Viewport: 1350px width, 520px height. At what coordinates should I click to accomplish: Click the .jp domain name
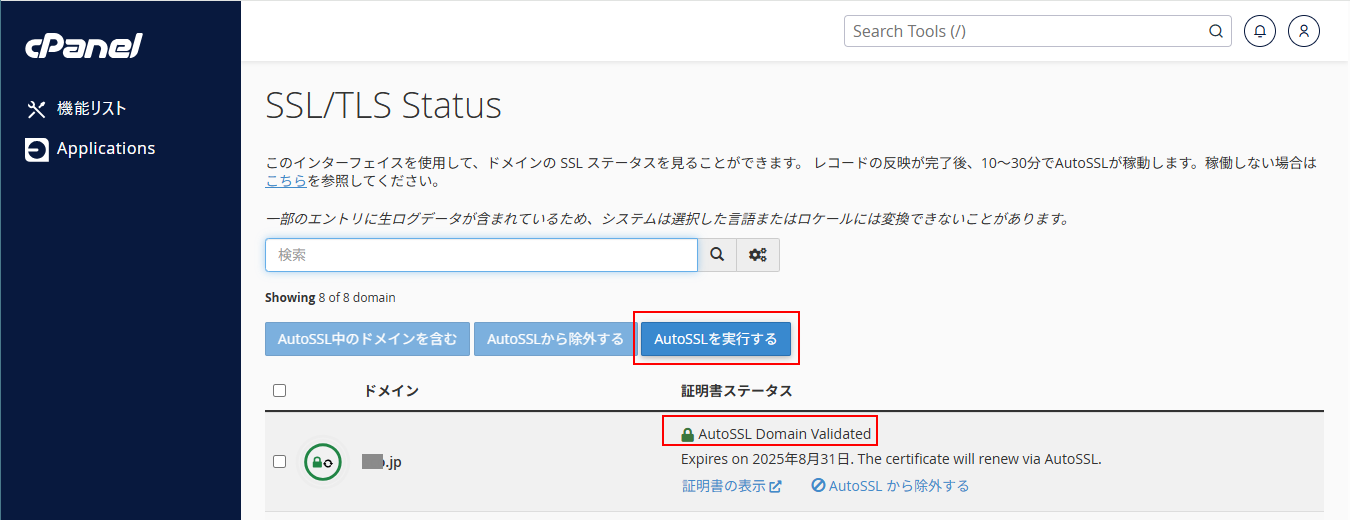pos(382,462)
